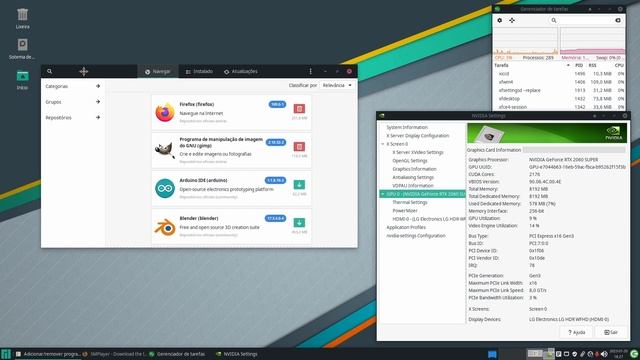This screenshot has height=360, width=640.
Task: Expand the Repositórios section arrow
Action: (x=98, y=117)
